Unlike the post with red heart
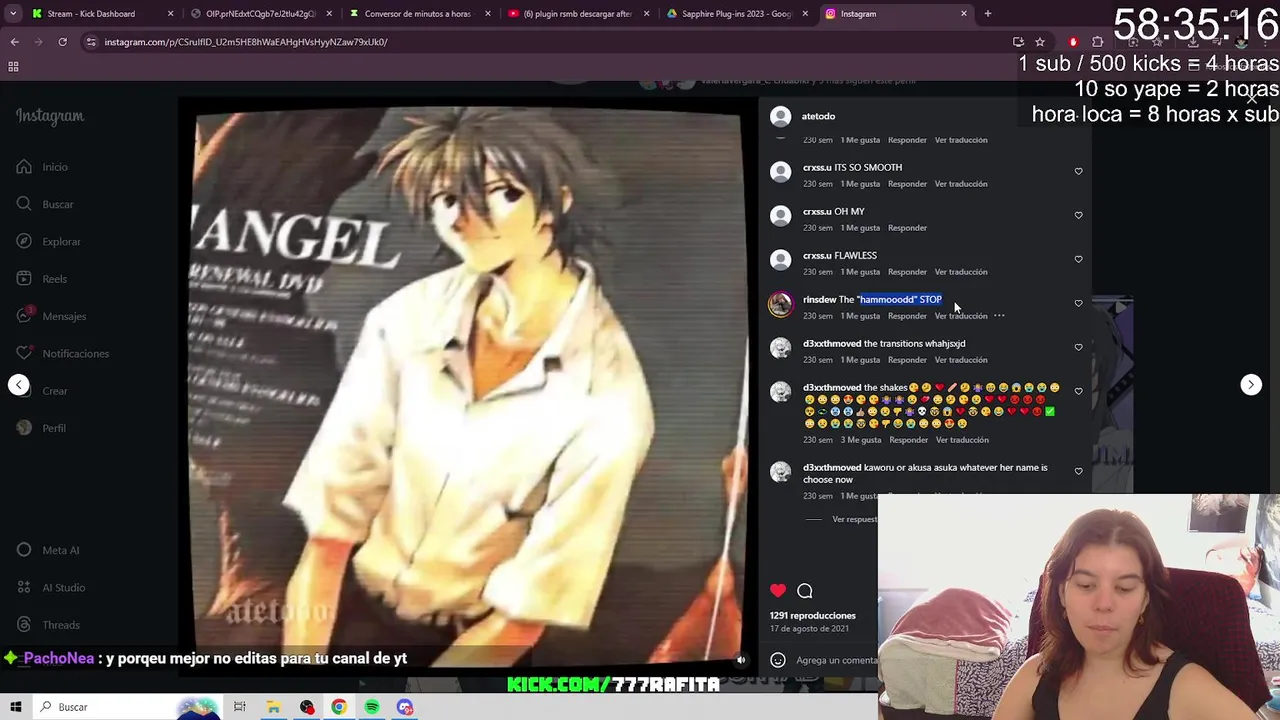 778,591
